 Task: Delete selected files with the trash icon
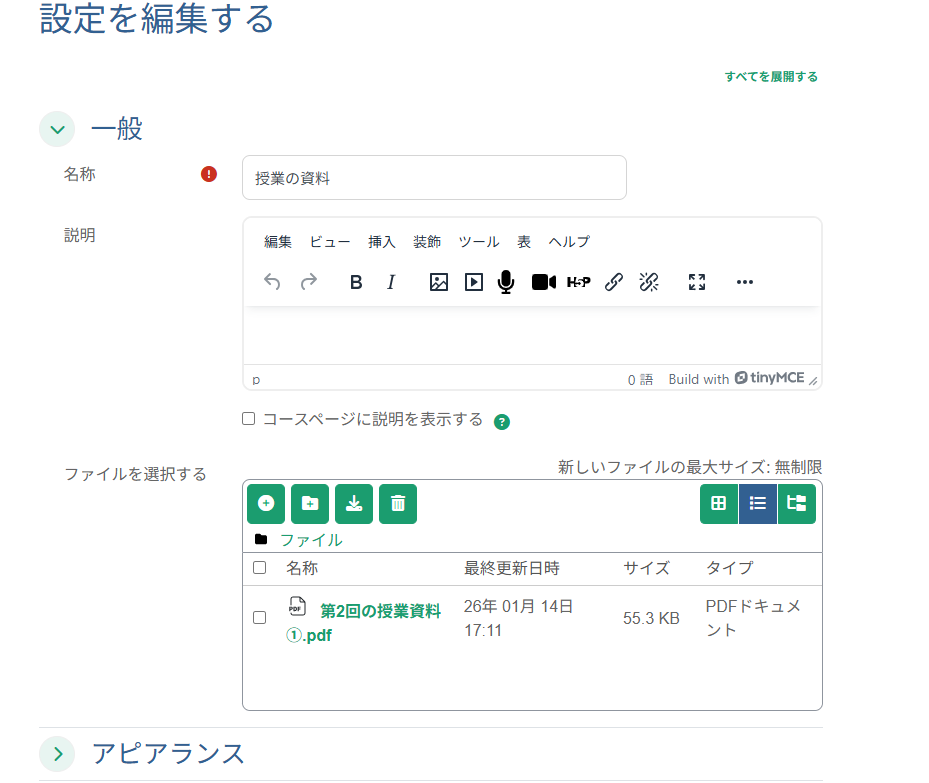(x=397, y=503)
